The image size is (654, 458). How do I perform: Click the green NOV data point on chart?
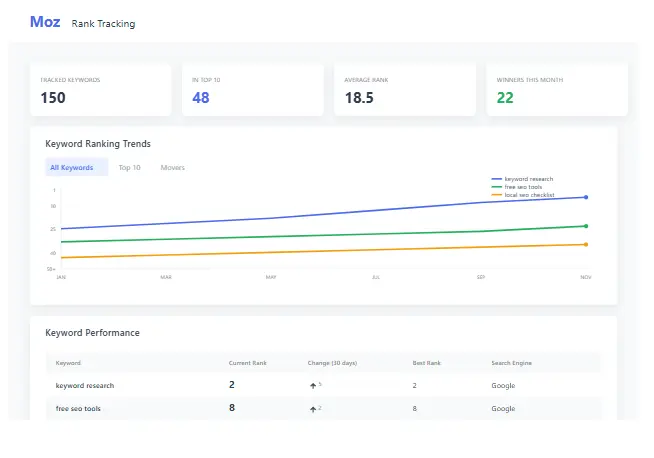coord(586,226)
